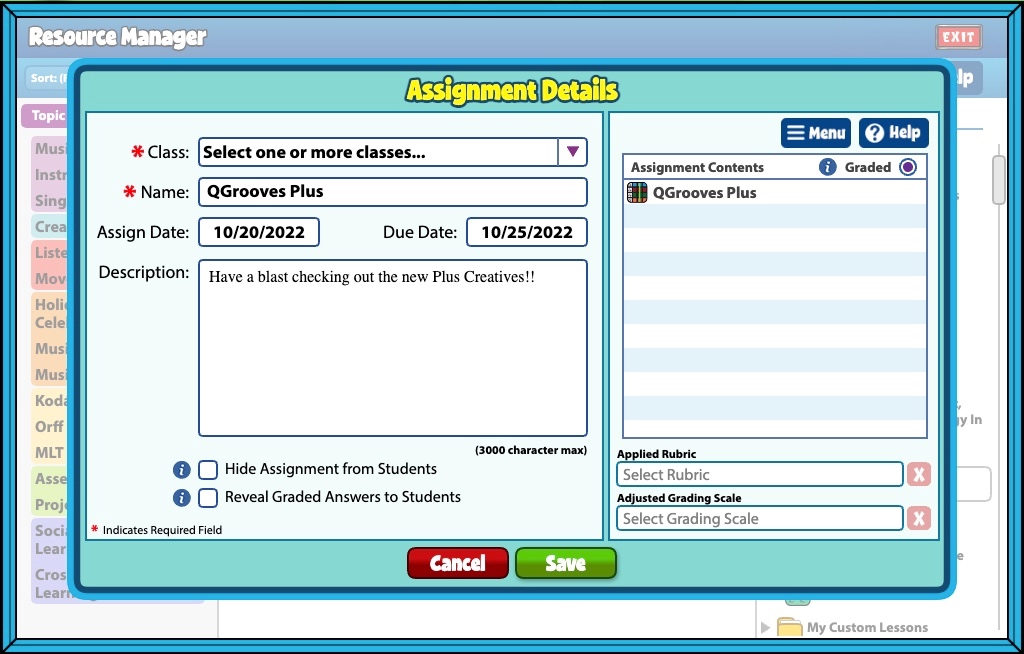Clear the applied rubric with X
Viewport: 1024px width, 654px height.
point(918,474)
